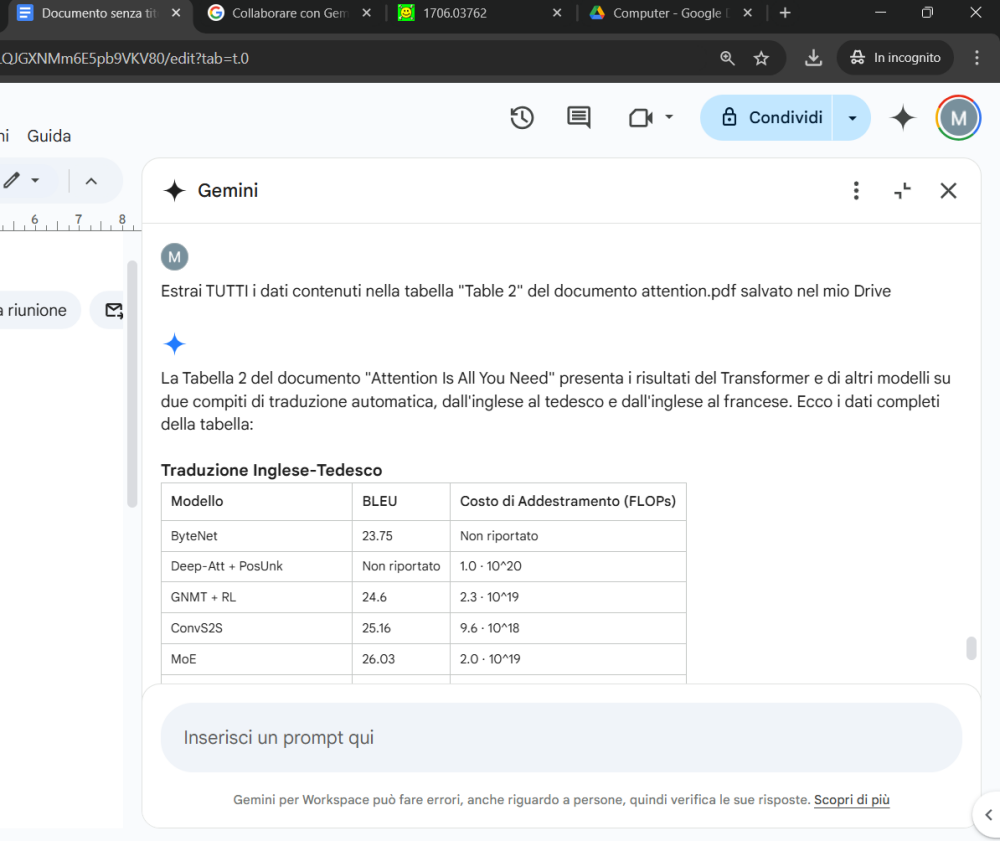Click the BLEU column header
Viewport: 1000px width, 841px height.
[x=401, y=501]
